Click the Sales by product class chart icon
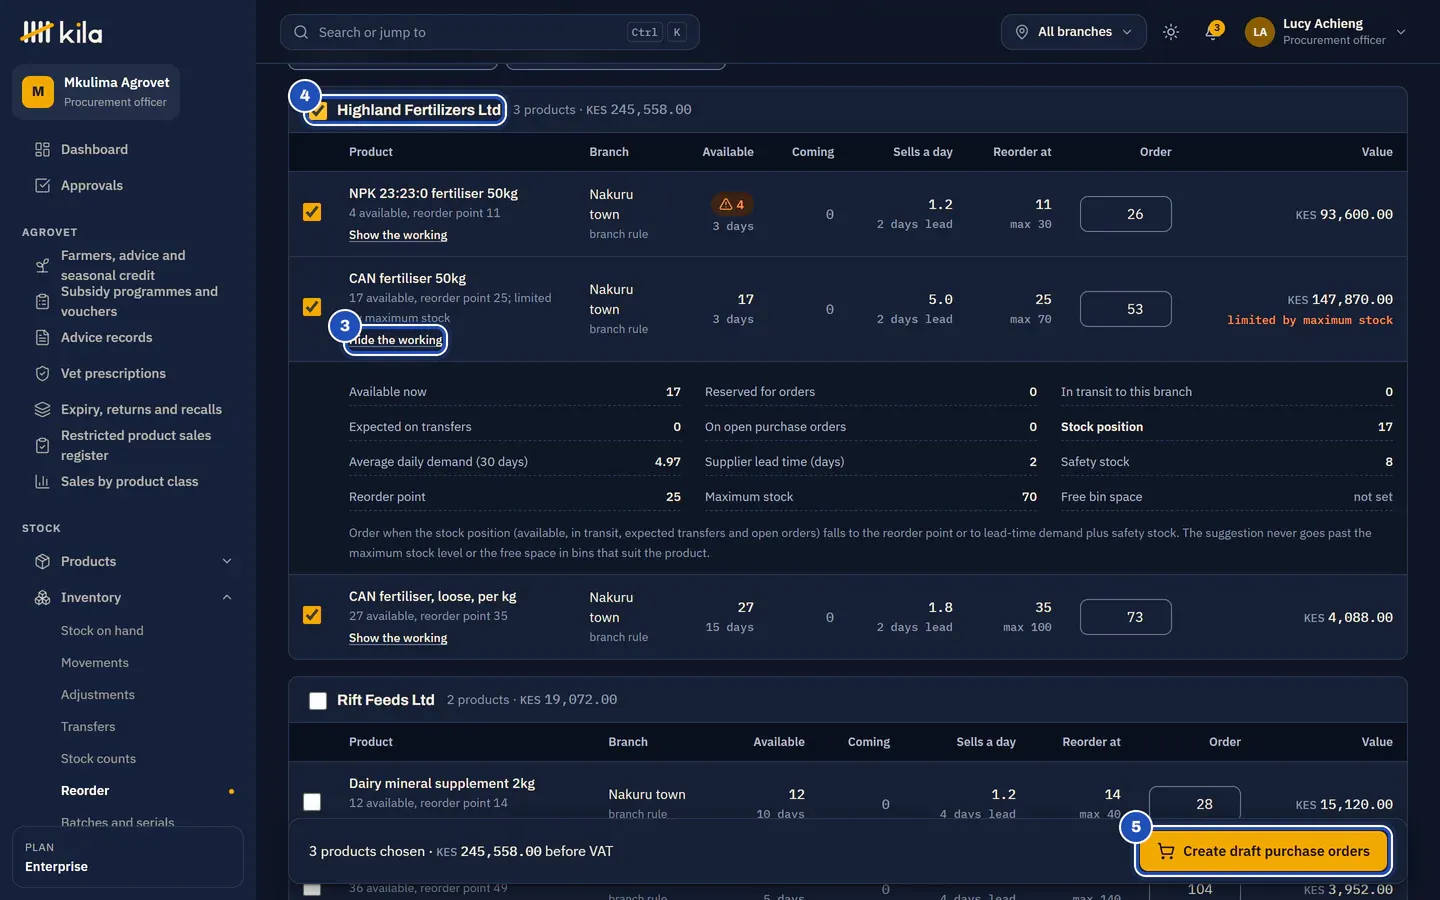1440x900 pixels. (42, 482)
